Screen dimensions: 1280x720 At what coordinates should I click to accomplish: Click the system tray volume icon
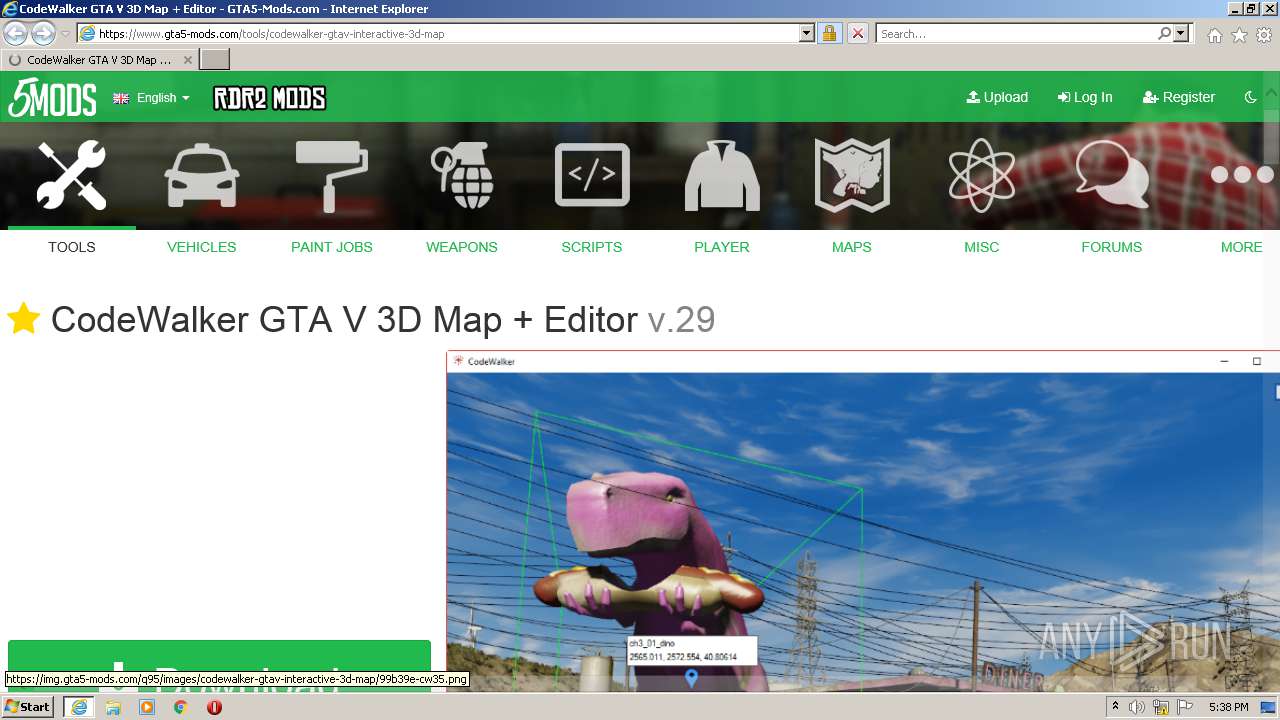(x=1137, y=707)
